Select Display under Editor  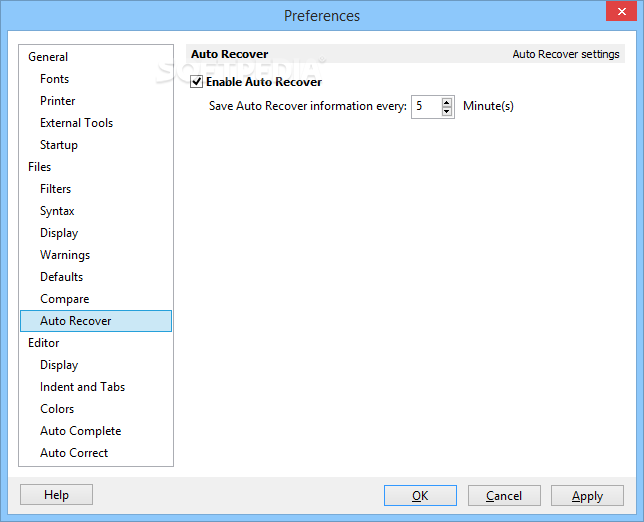click(59, 365)
